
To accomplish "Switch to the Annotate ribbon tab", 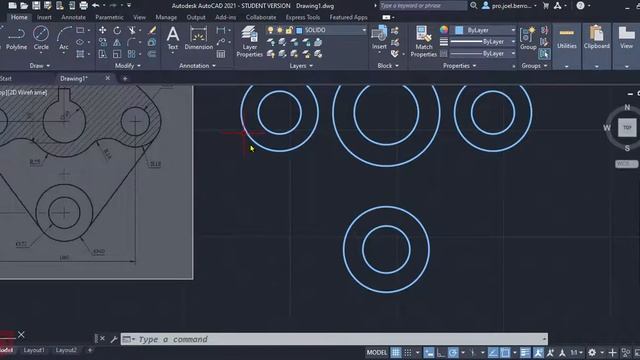I will click(73, 17).
